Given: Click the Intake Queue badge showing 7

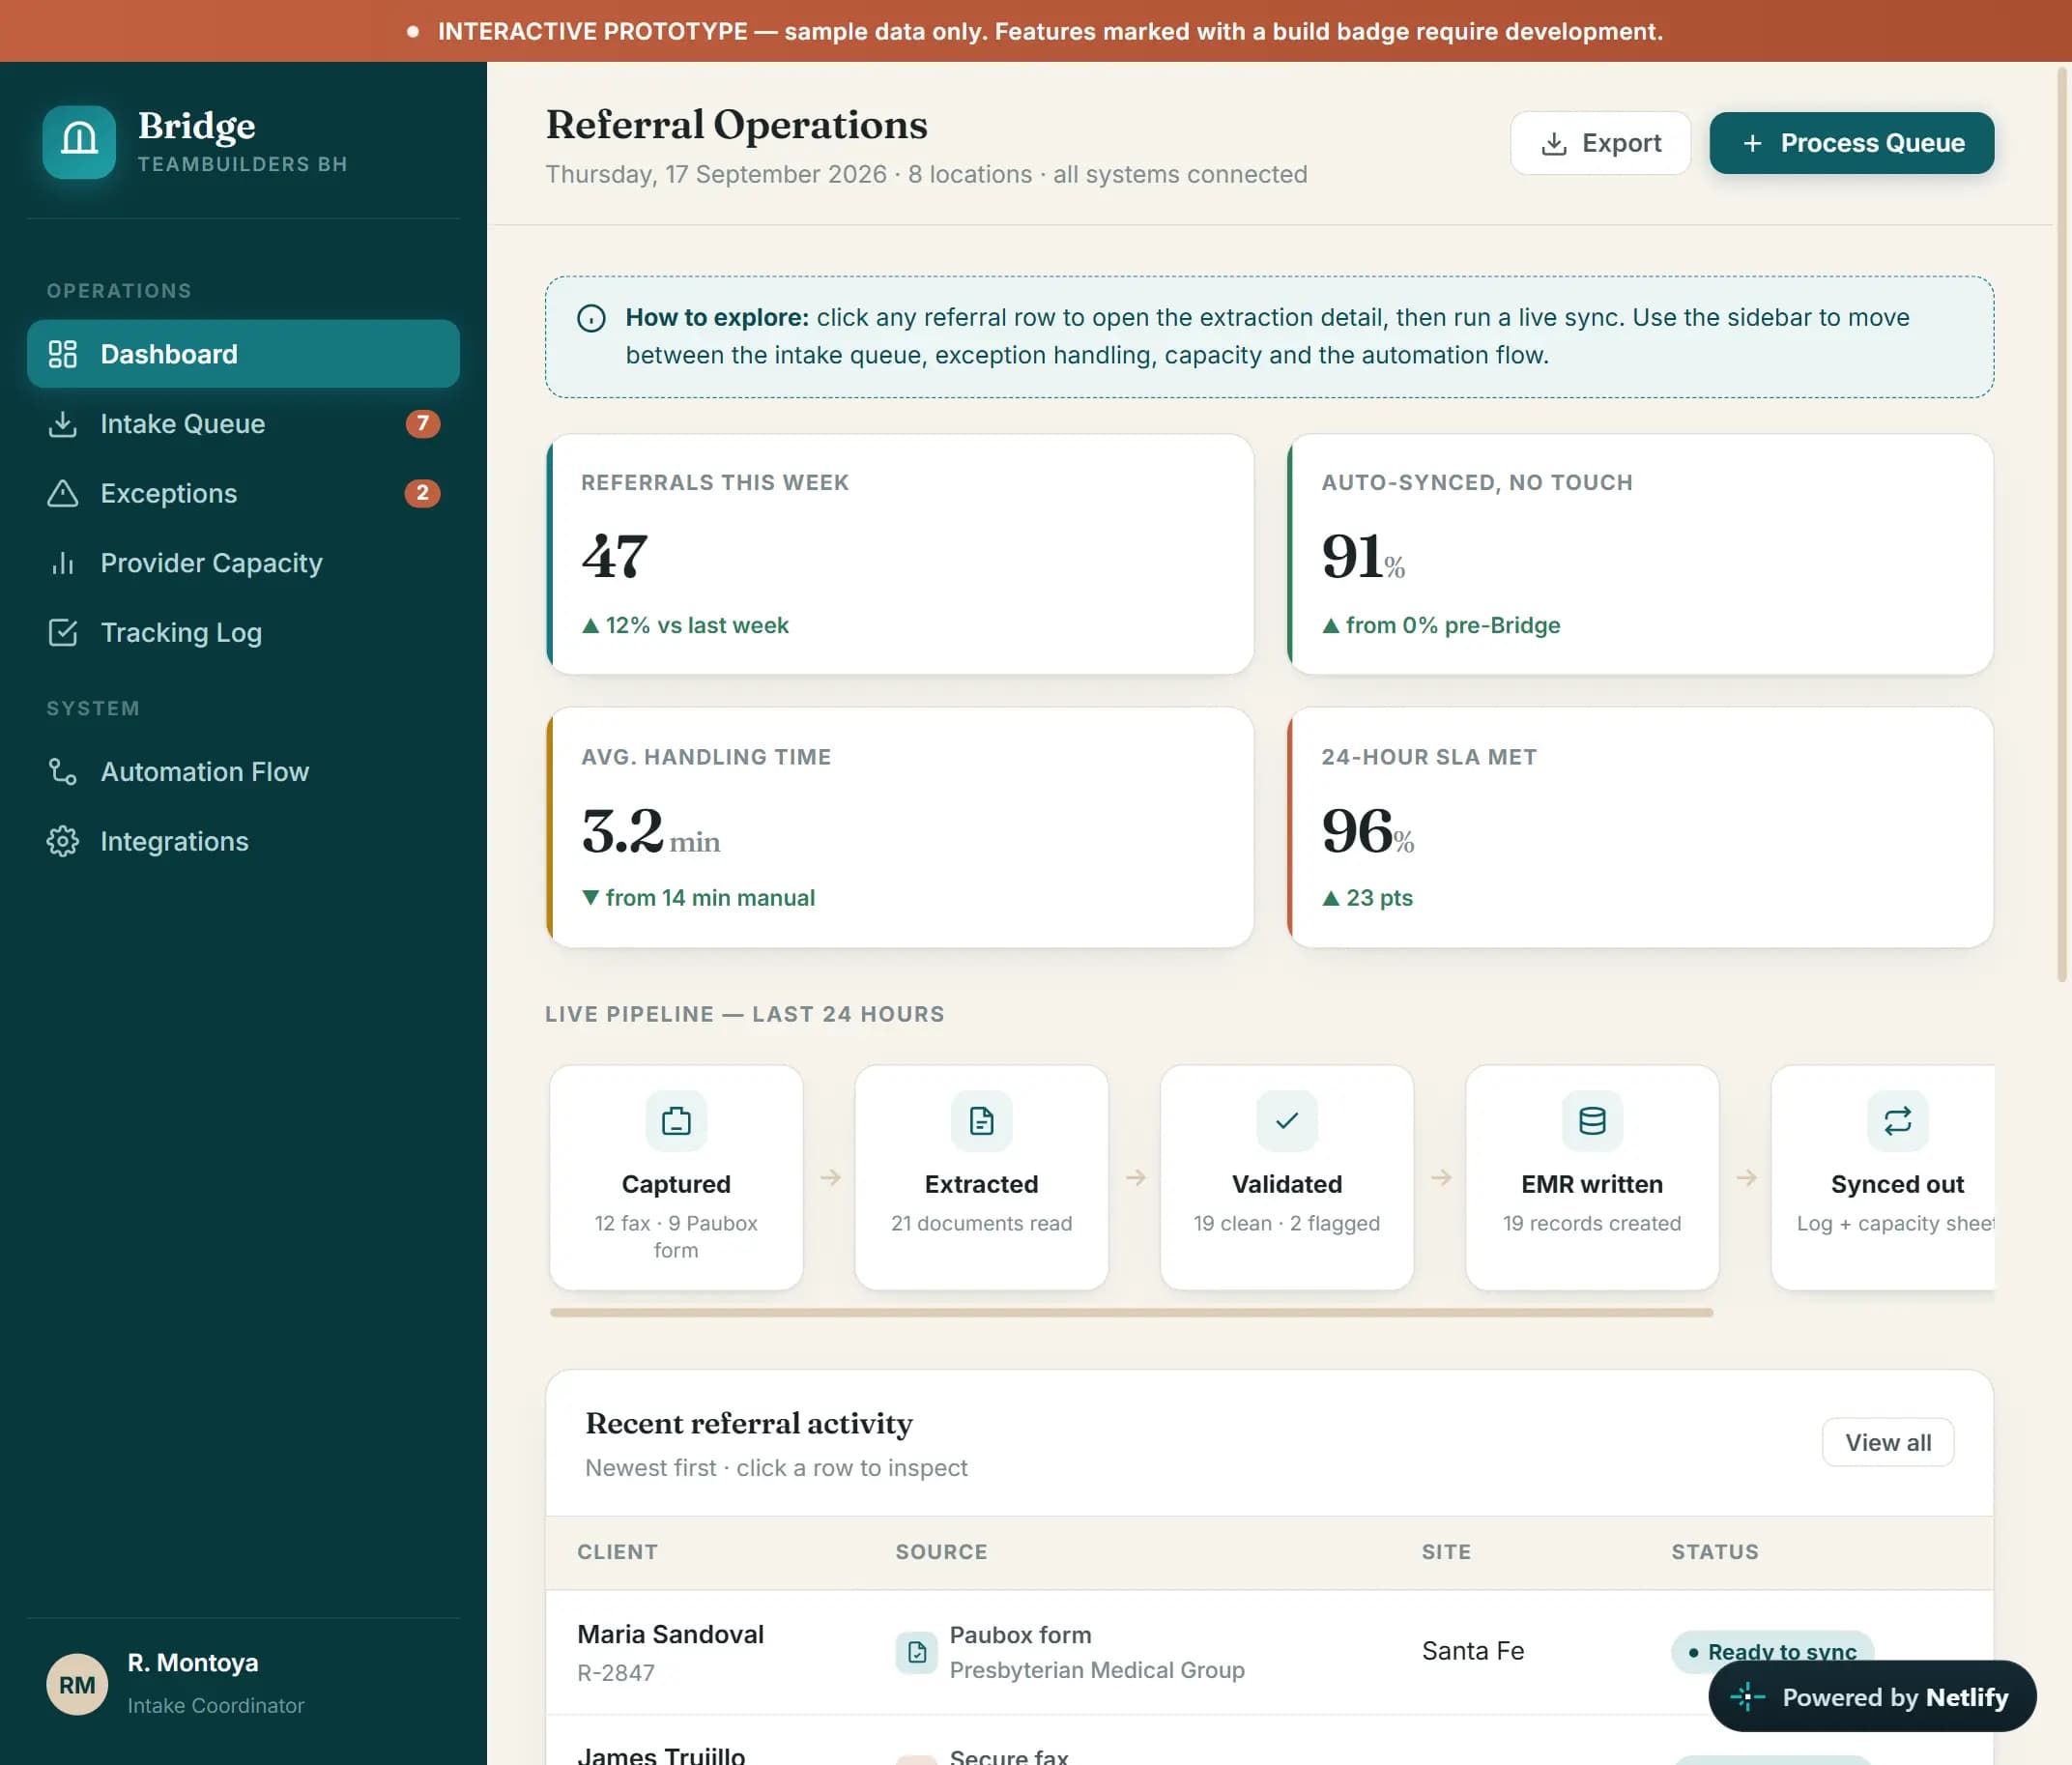Looking at the screenshot, I should pyautogui.click(x=422, y=424).
